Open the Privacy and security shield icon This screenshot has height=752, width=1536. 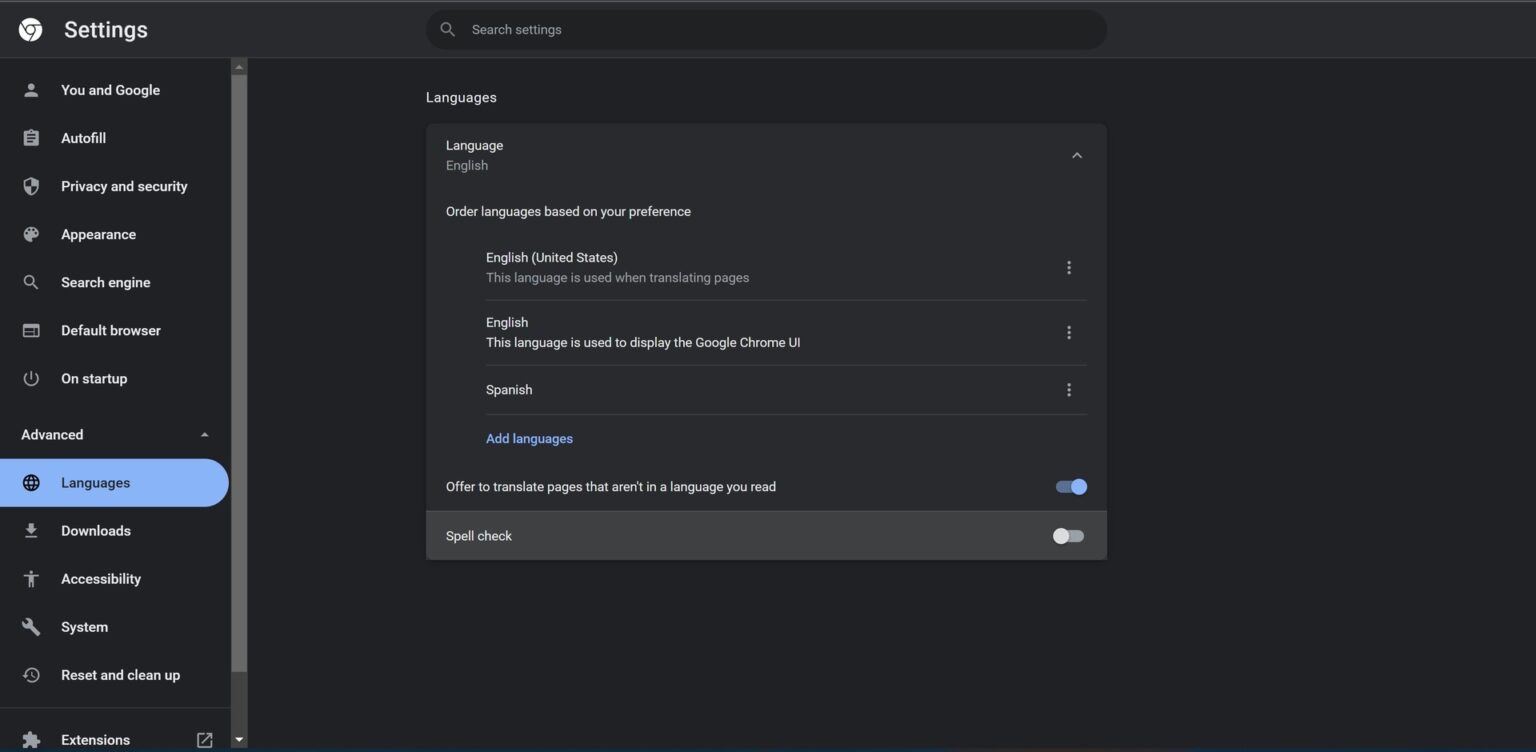pos(31,186)
